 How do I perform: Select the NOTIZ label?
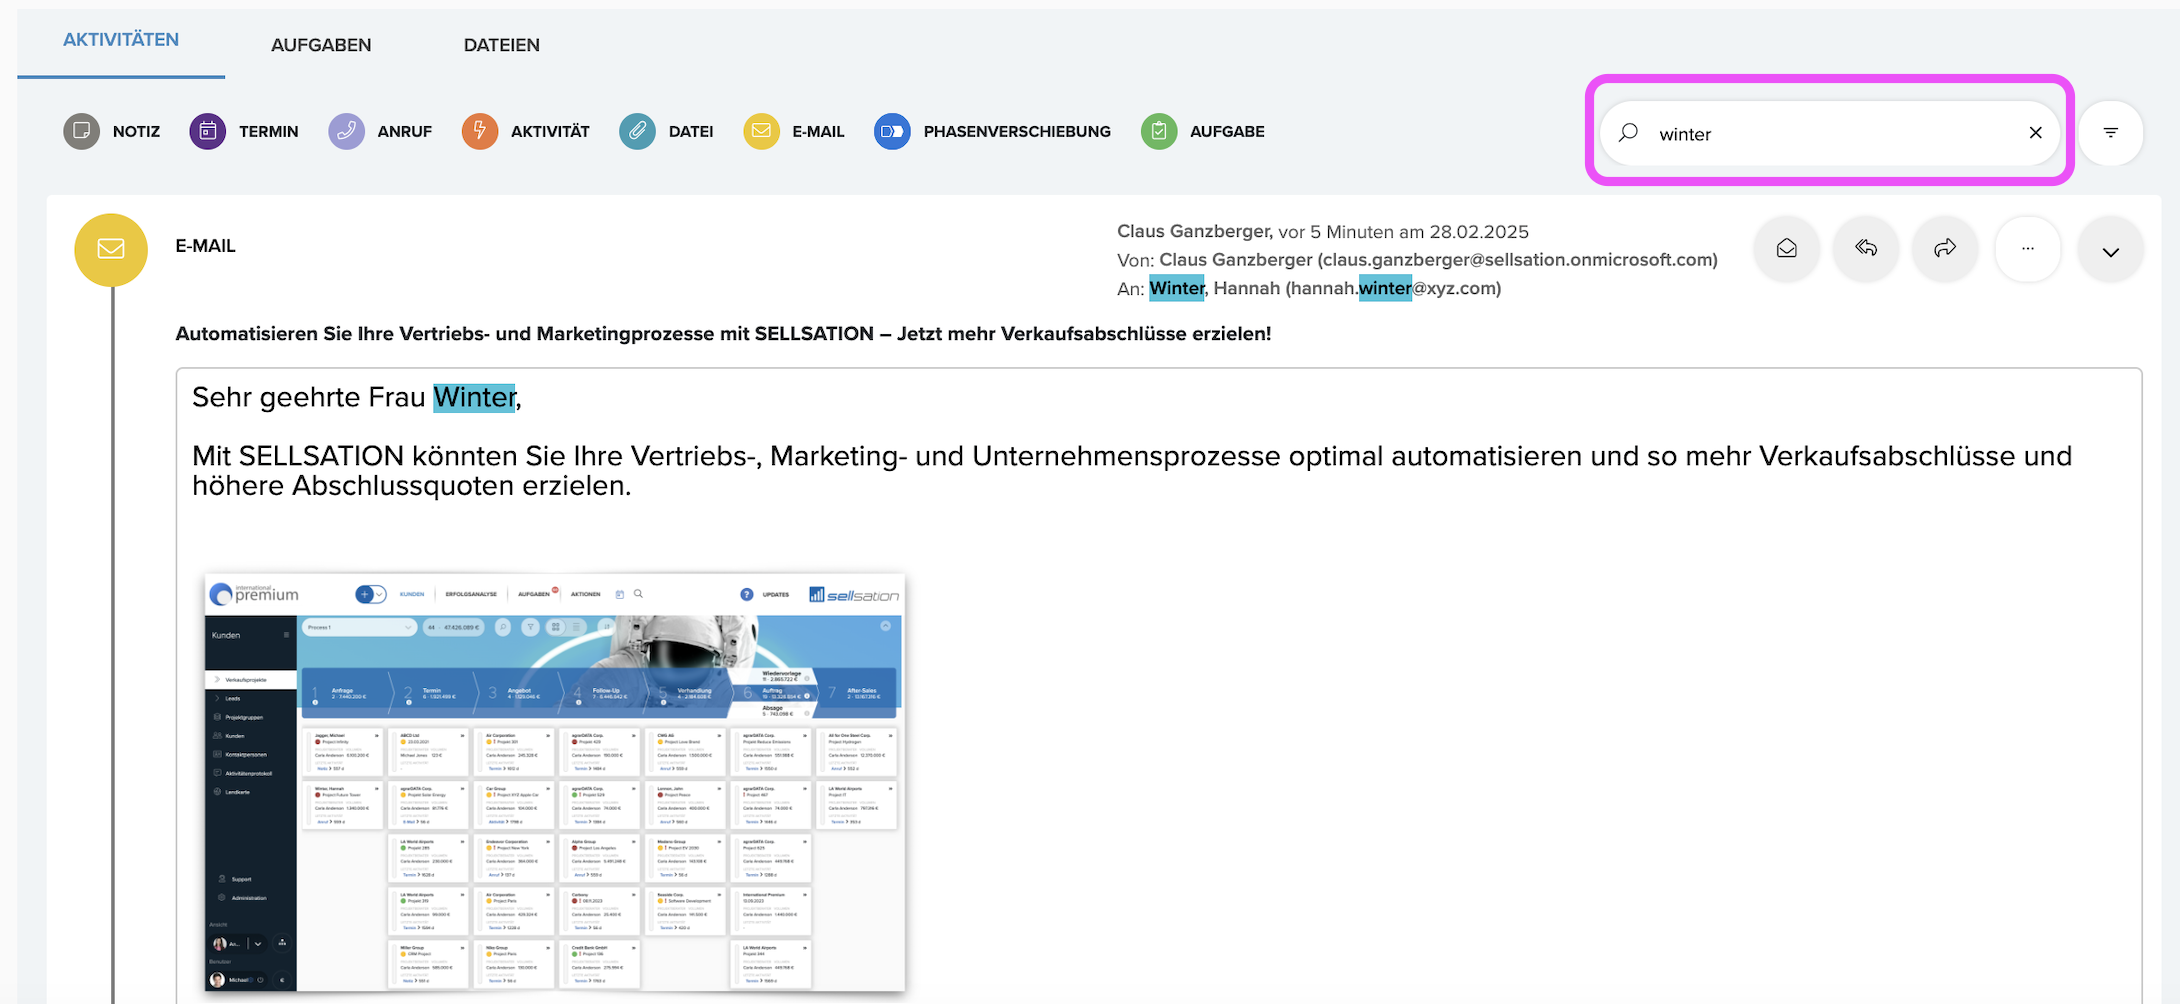point(136,132)
